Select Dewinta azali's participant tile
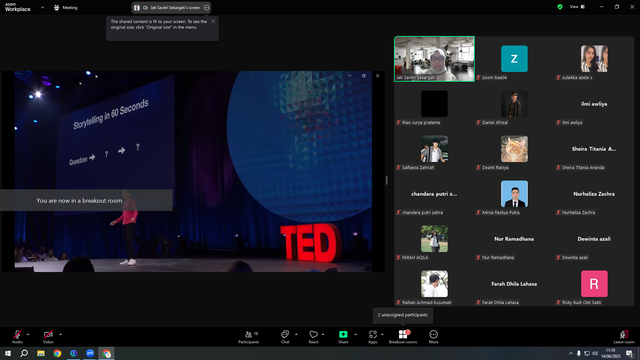The width and height of the screenshot is (640, 360). [594, 239]
